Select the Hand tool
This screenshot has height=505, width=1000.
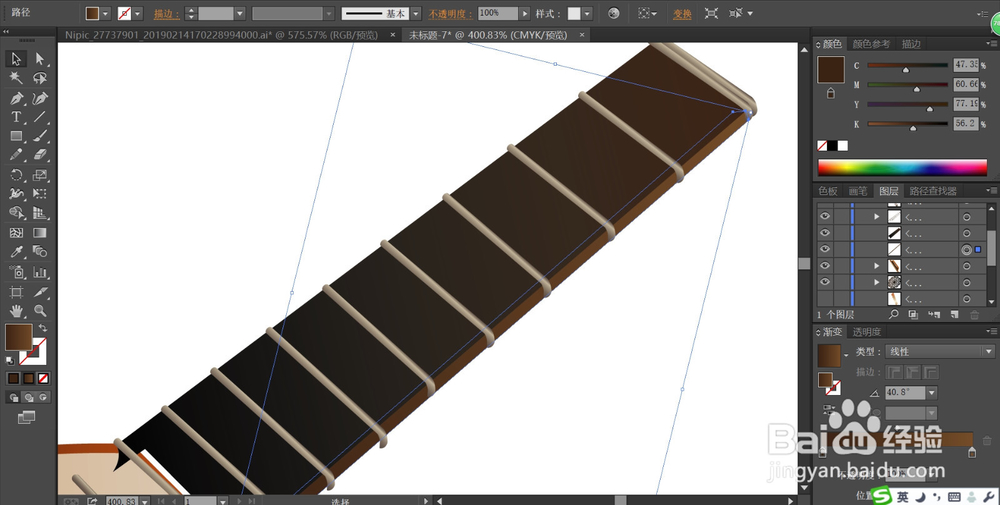tap(16, 311)
